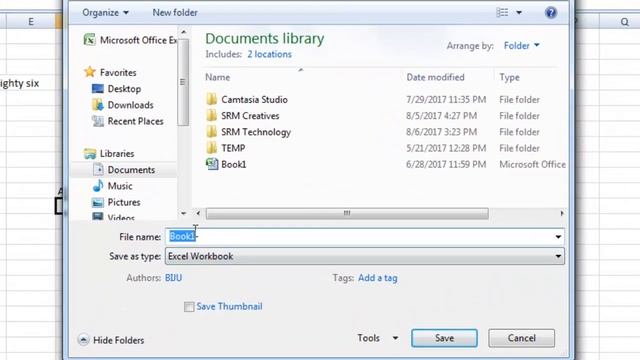The width and height of the screenshot is (640, 360).
Task: Open the Organize menu
Action: [x=105, y=13]
